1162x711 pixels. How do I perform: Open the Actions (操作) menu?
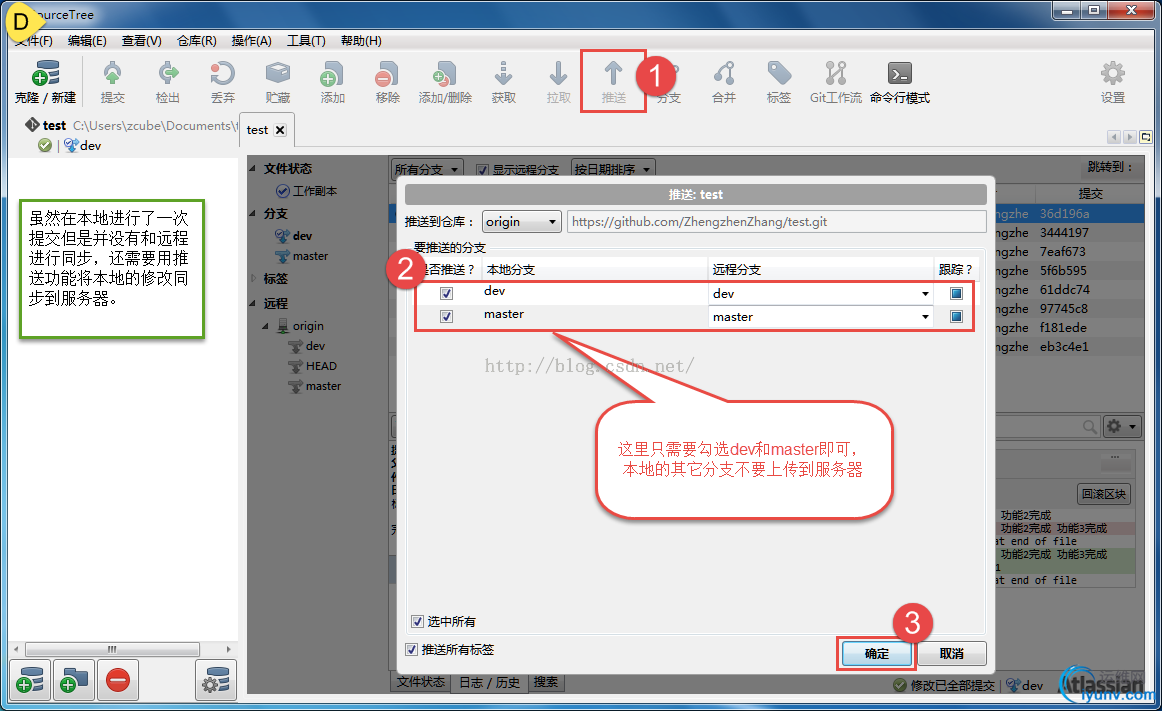tap(251, 41)
